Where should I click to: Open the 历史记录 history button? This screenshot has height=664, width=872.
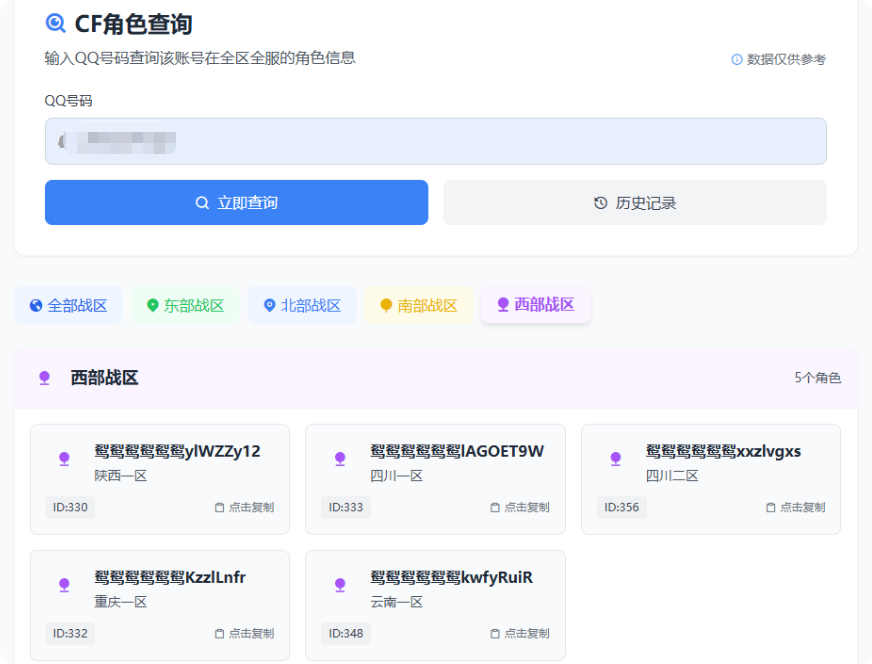635,202
